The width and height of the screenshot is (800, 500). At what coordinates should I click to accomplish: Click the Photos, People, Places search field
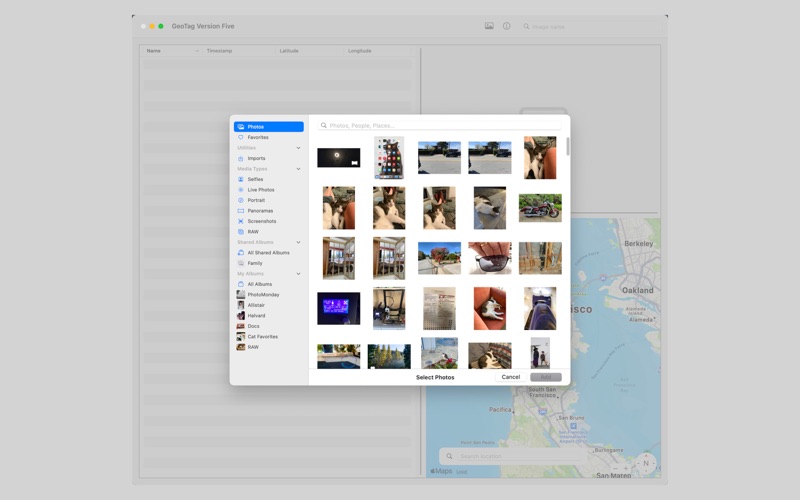click(x=439, y=125)
